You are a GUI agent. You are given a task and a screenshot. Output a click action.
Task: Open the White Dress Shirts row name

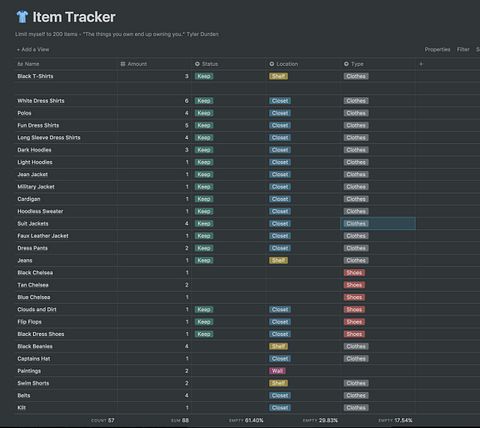41,101
